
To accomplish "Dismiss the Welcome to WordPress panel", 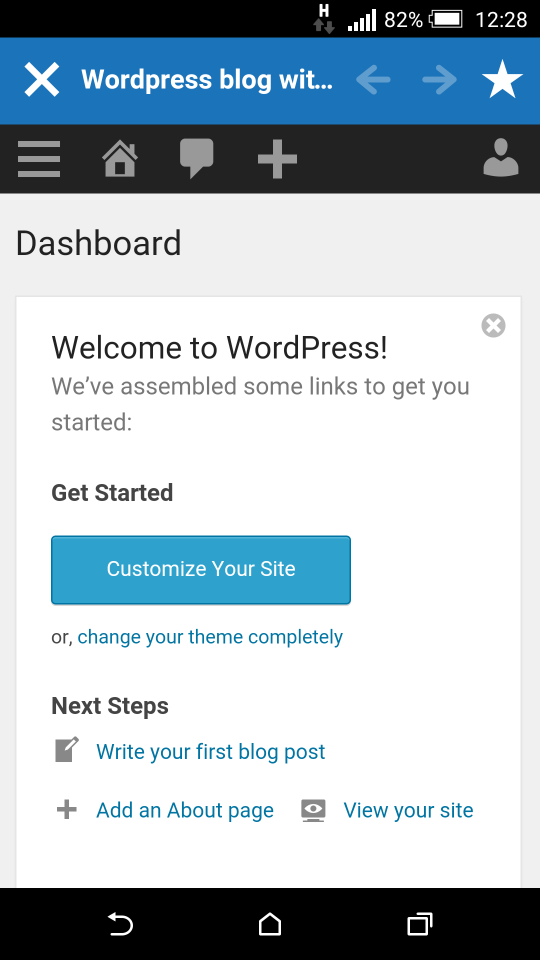I will pyautogui.click(x=493, y=326).
